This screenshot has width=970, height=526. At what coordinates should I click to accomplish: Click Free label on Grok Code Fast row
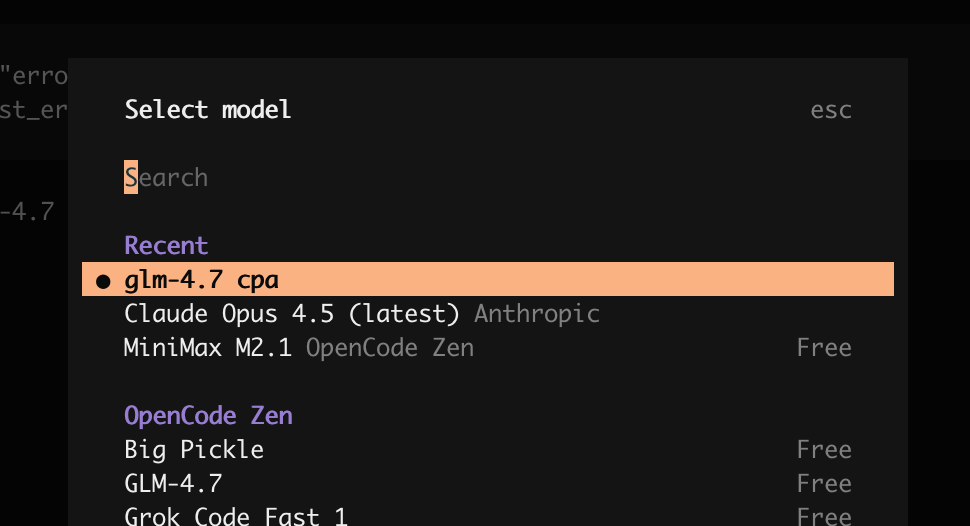[x=824, y=516]
